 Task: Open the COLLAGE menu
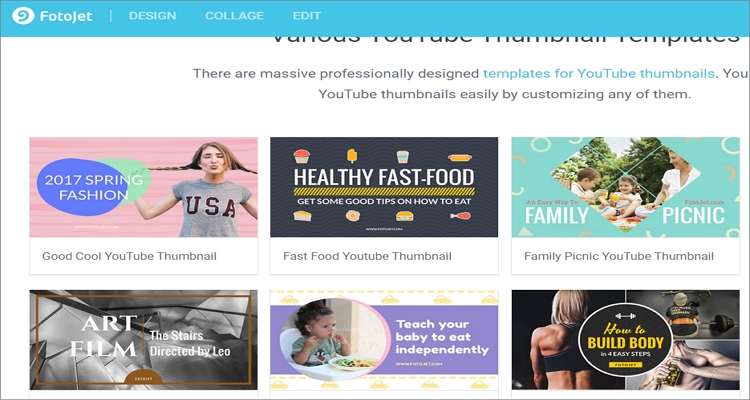234,16
